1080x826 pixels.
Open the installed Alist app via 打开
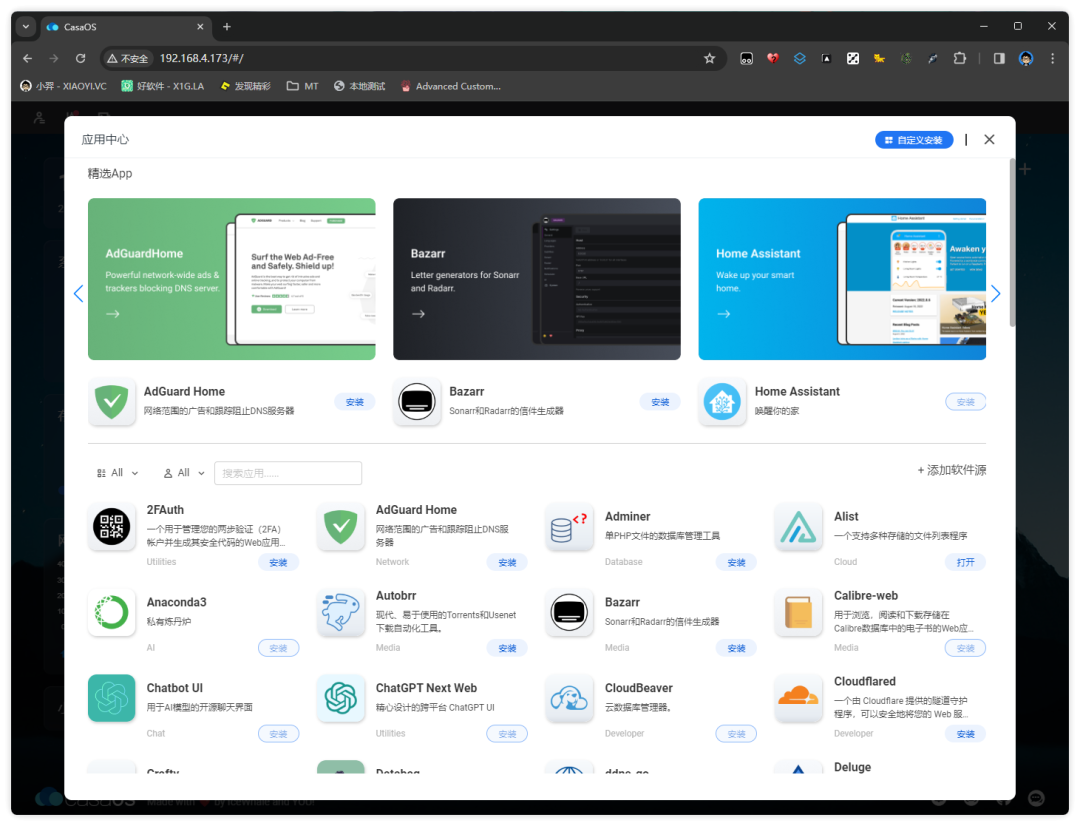coord(966,563)
